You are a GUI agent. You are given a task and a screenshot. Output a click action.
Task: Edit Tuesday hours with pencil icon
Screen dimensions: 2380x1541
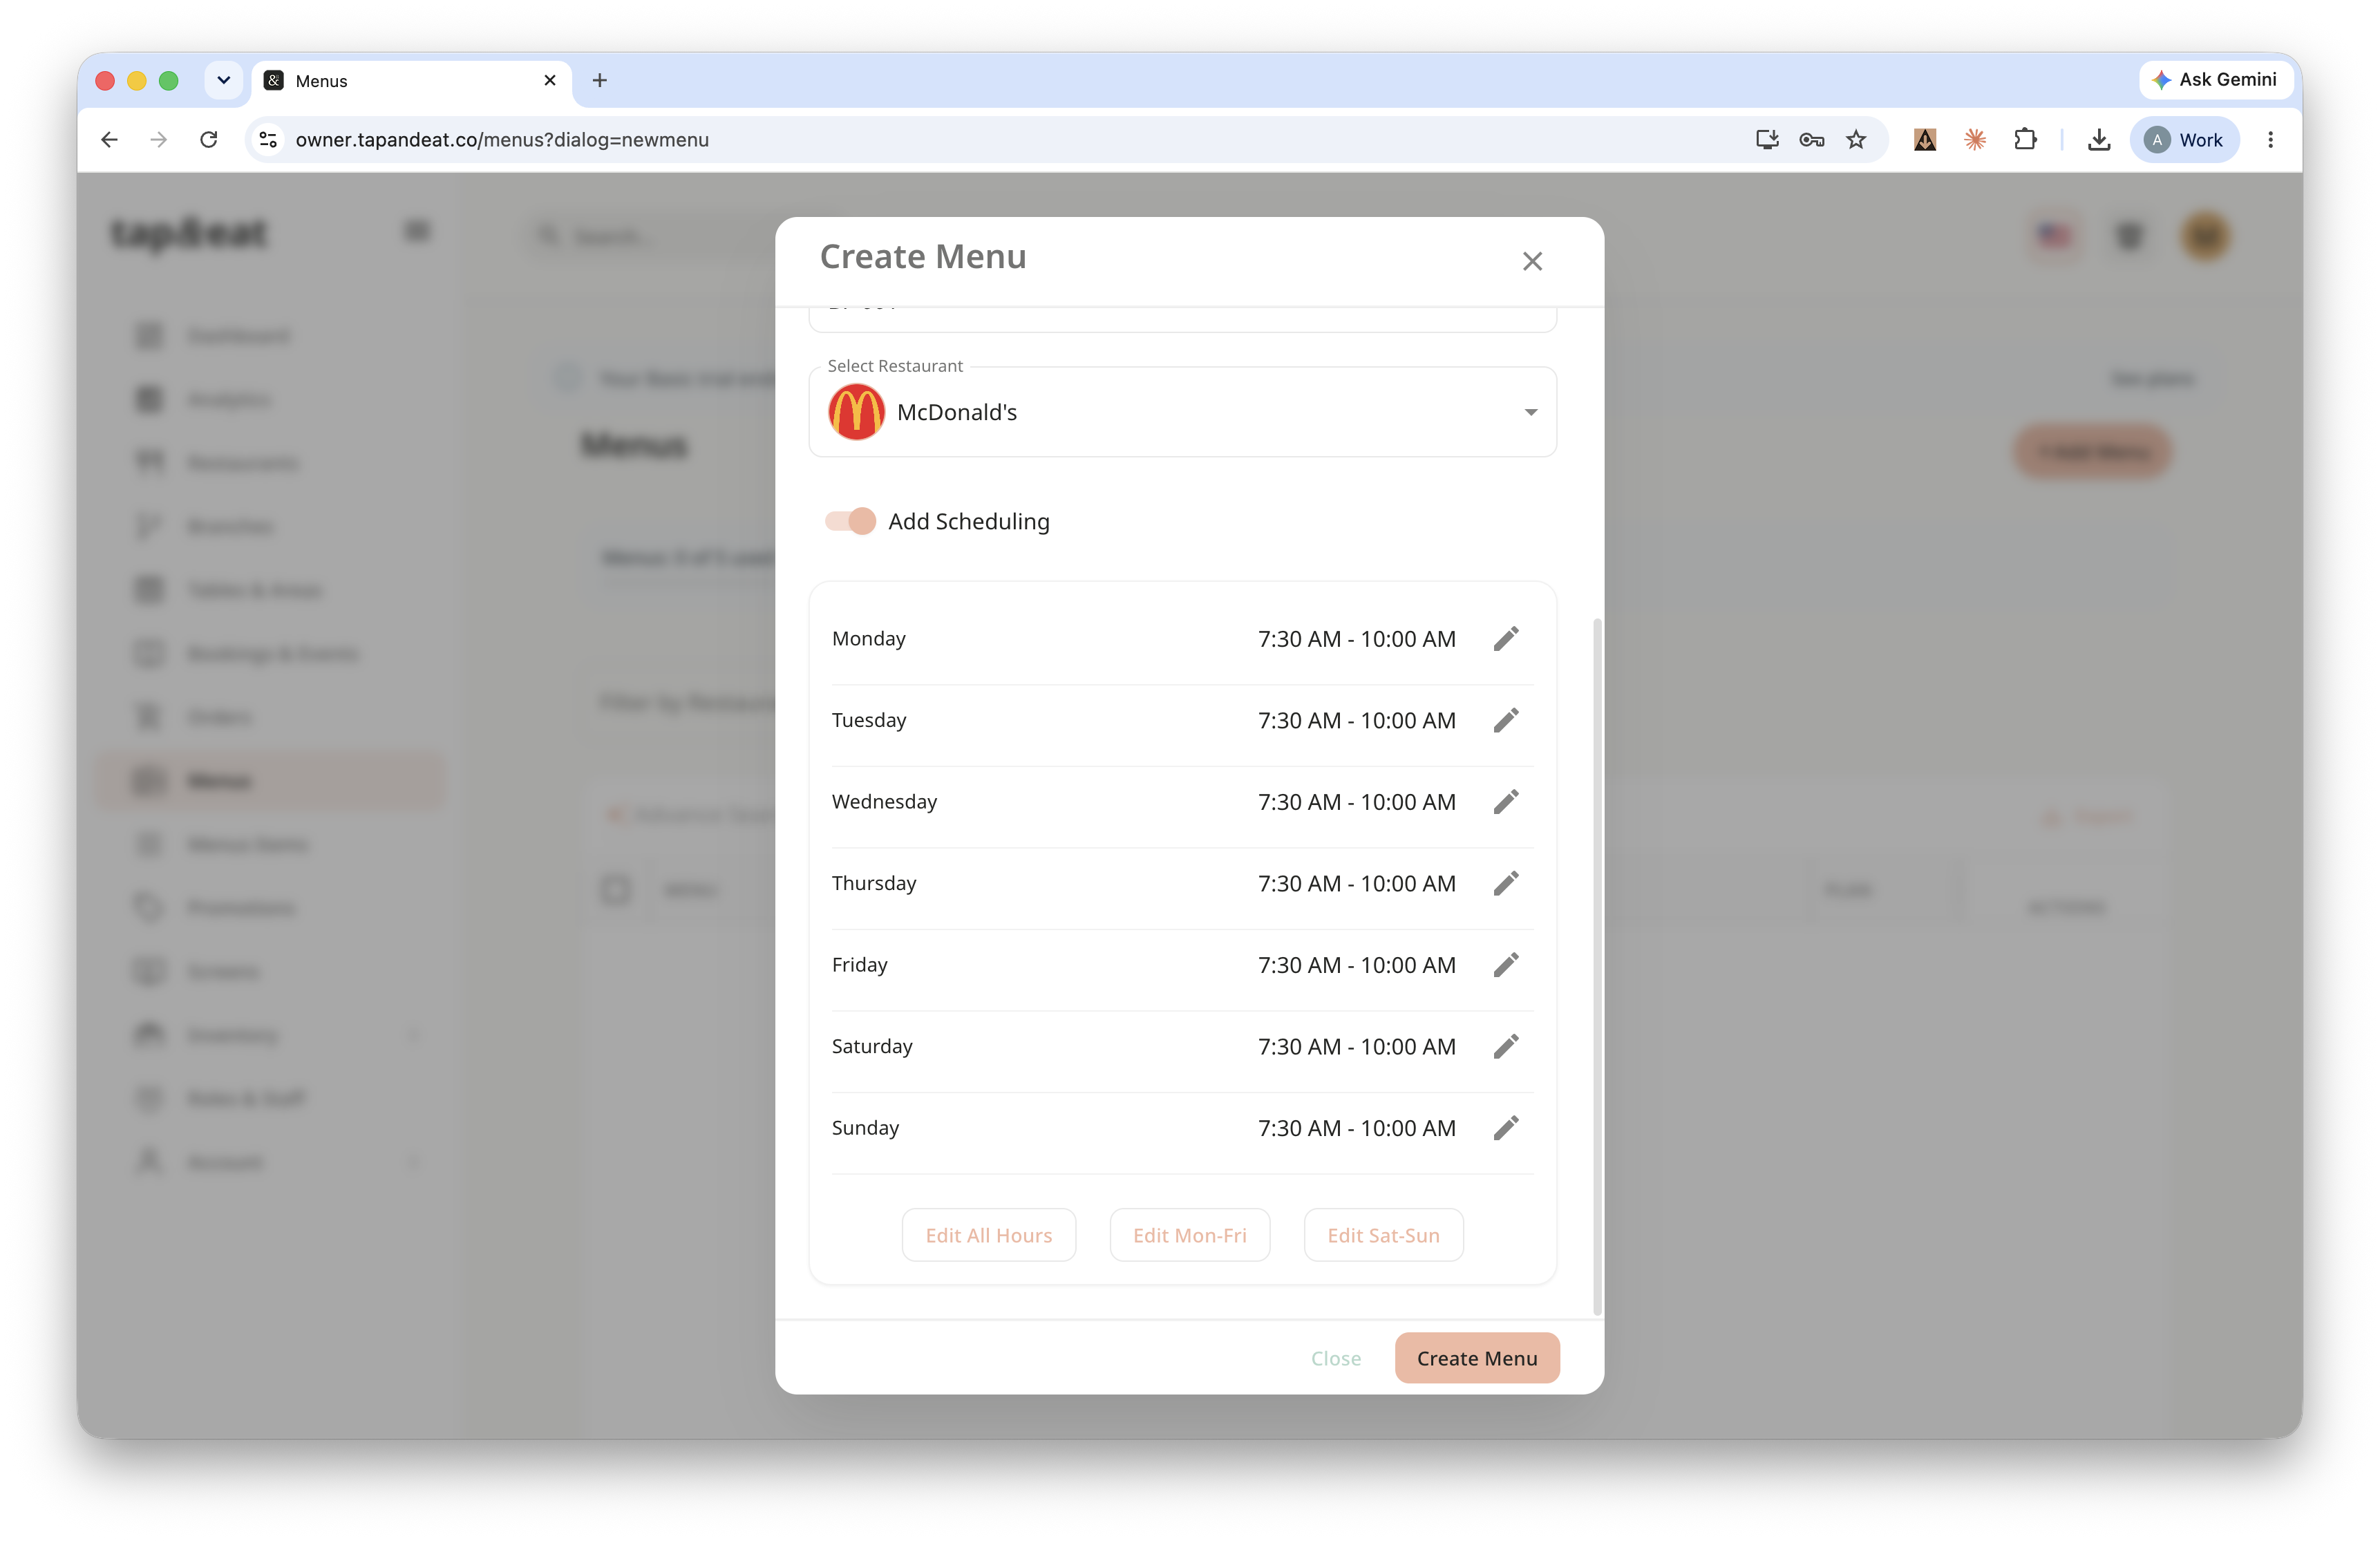1506,720
